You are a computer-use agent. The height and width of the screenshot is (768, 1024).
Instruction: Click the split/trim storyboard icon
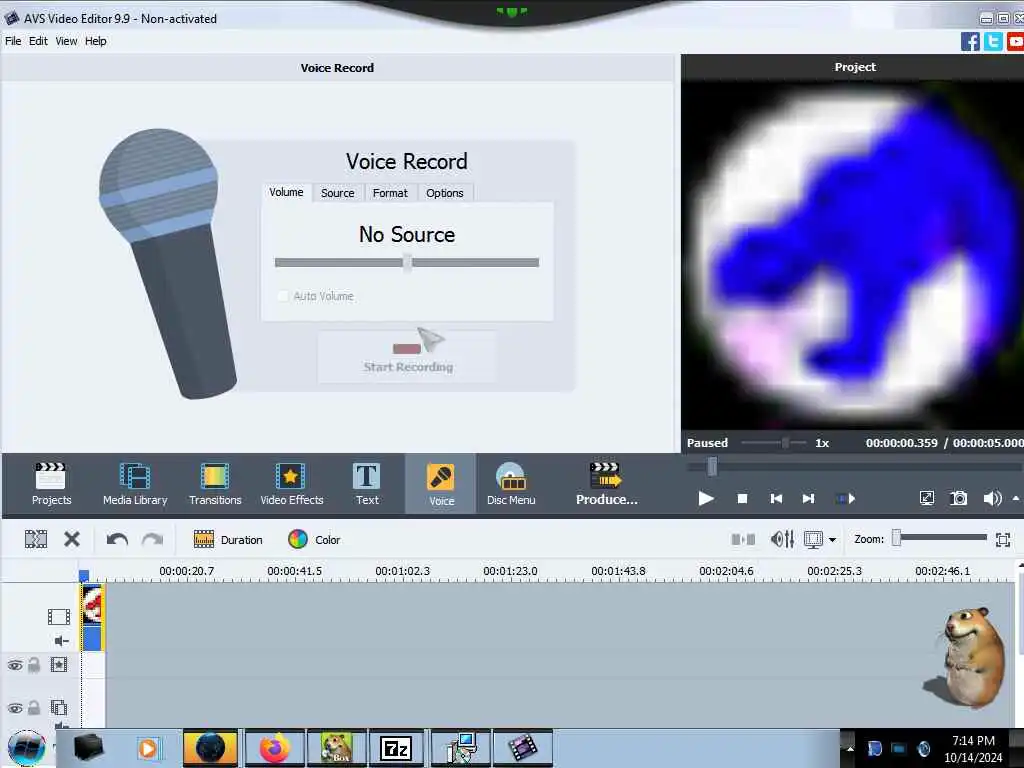point(36,539)
